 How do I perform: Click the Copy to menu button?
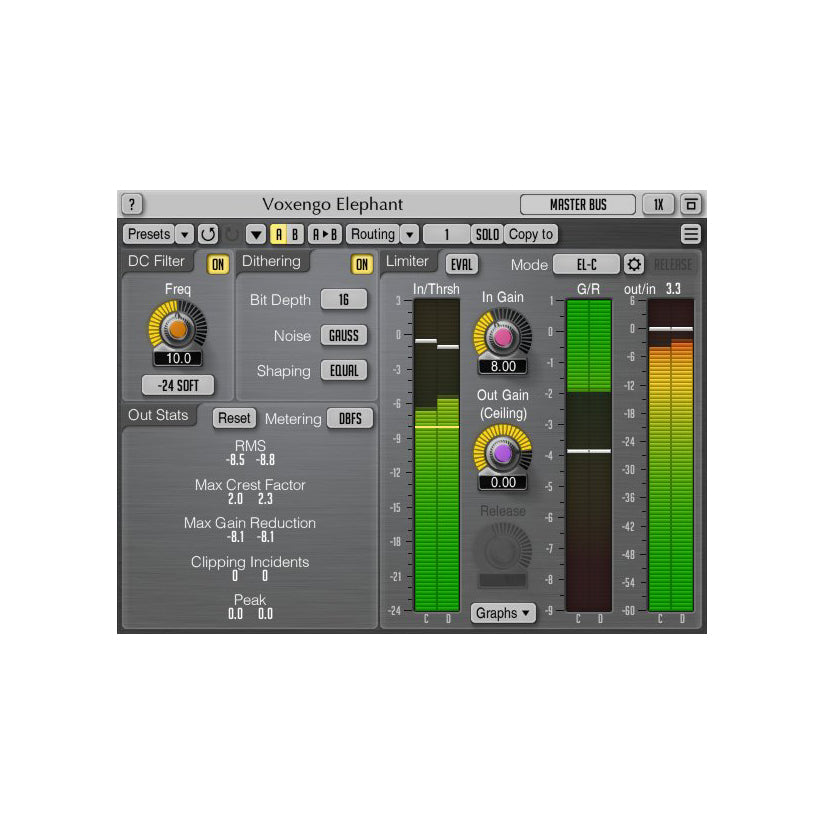[x=530, y=234]
